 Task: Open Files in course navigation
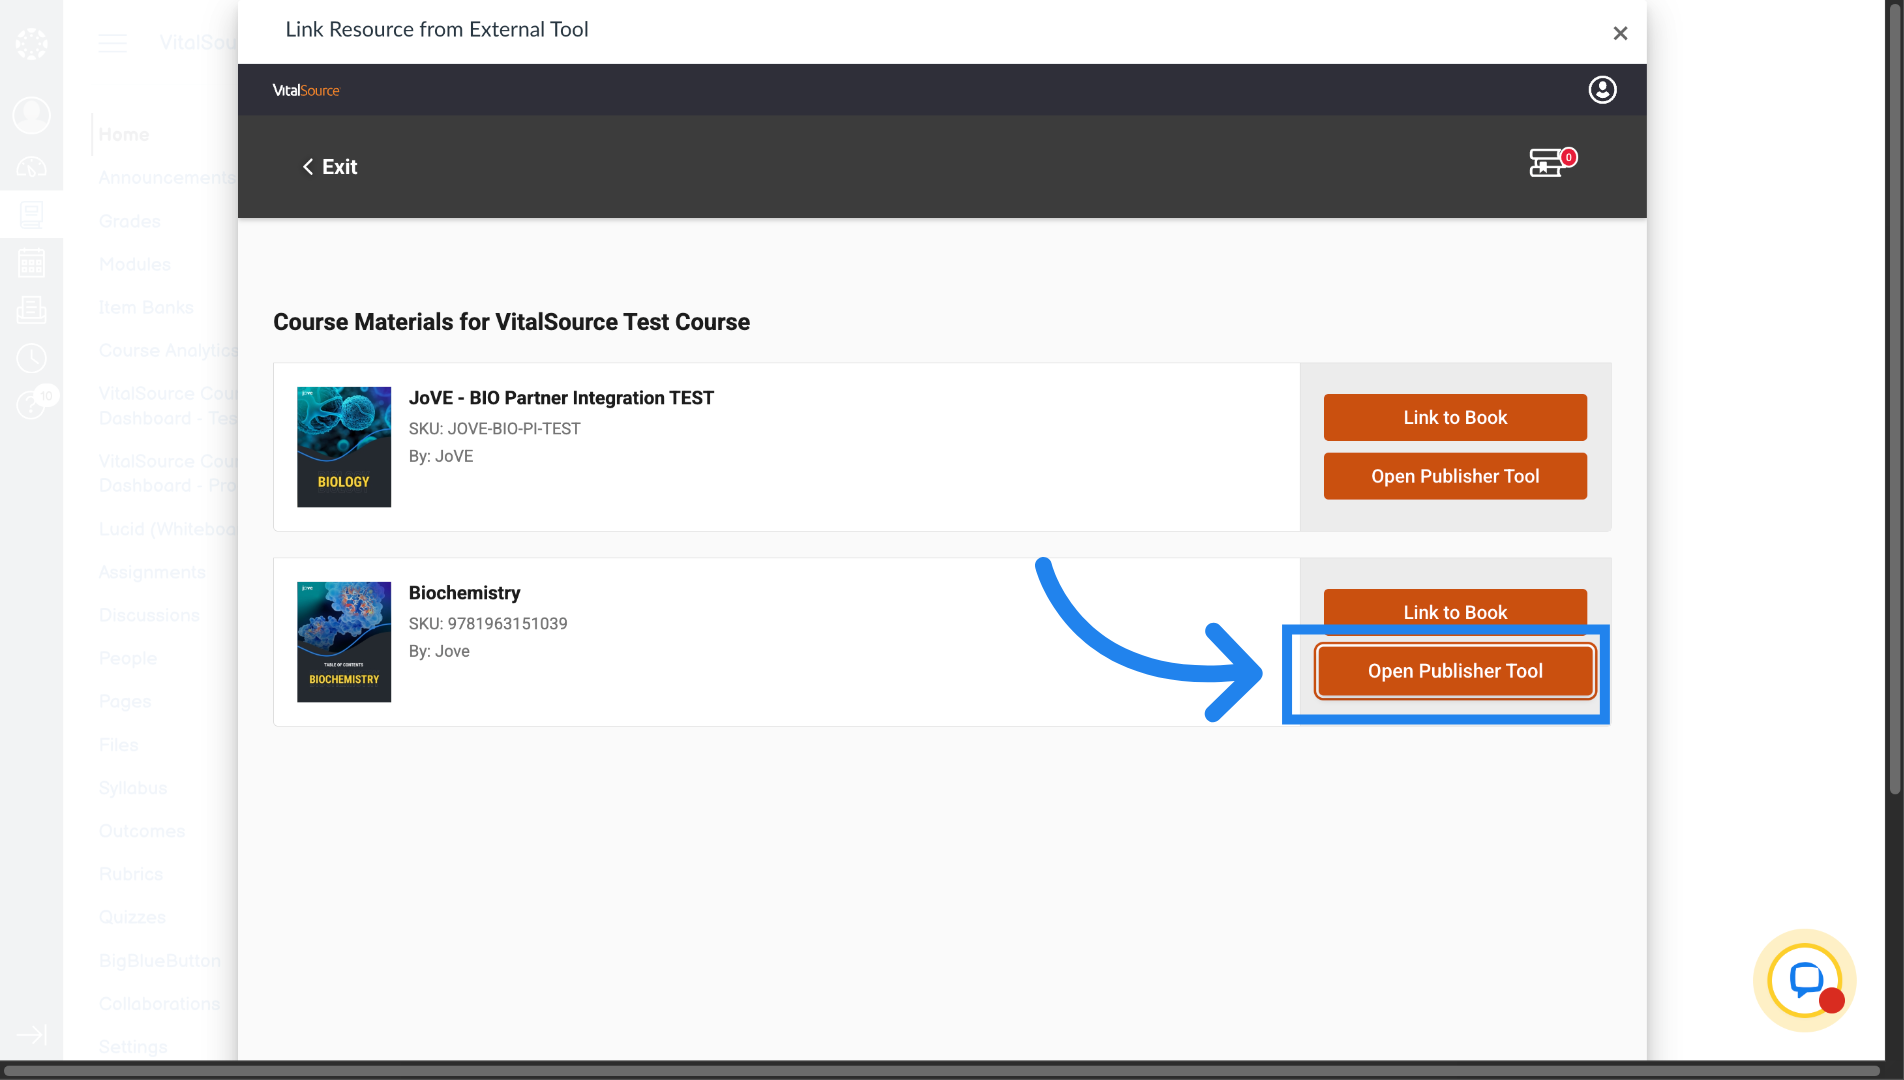coord(119,745)
